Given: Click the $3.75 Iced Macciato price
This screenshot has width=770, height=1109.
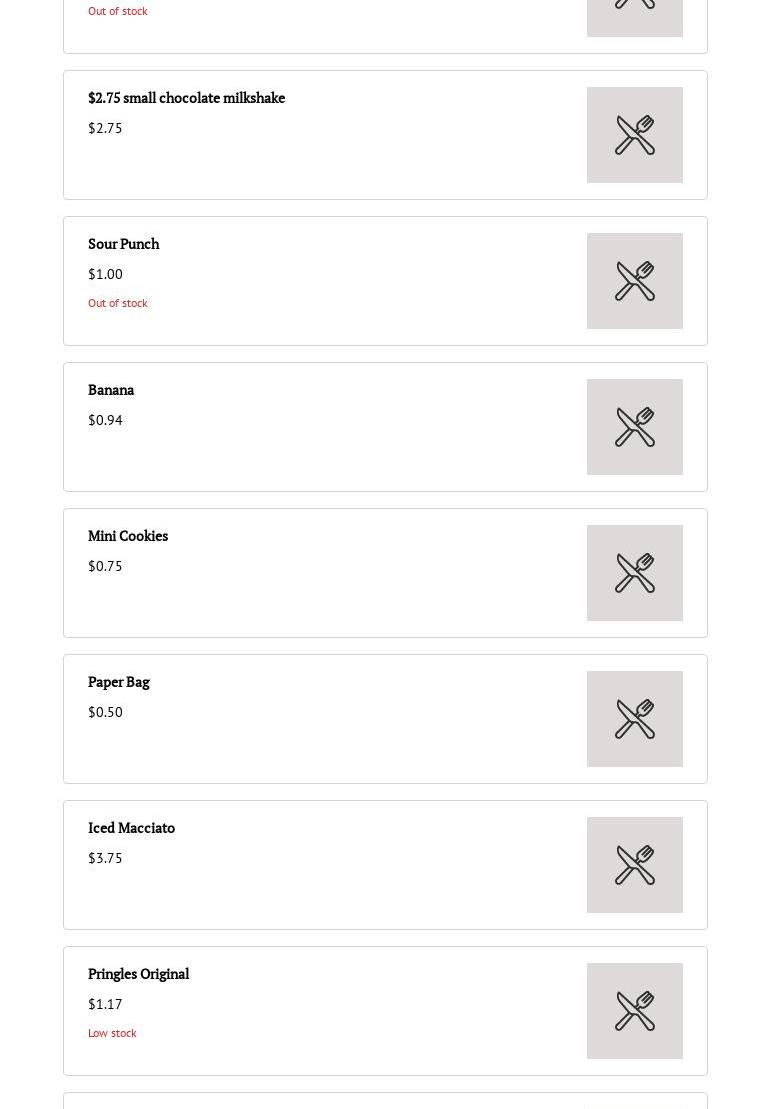Looking at the screenshot, I should [105, 858].
